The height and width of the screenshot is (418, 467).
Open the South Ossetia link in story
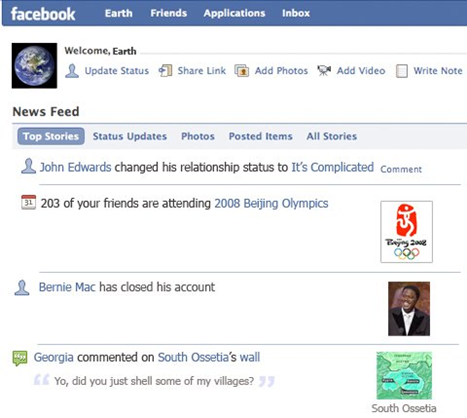point(193,357)
